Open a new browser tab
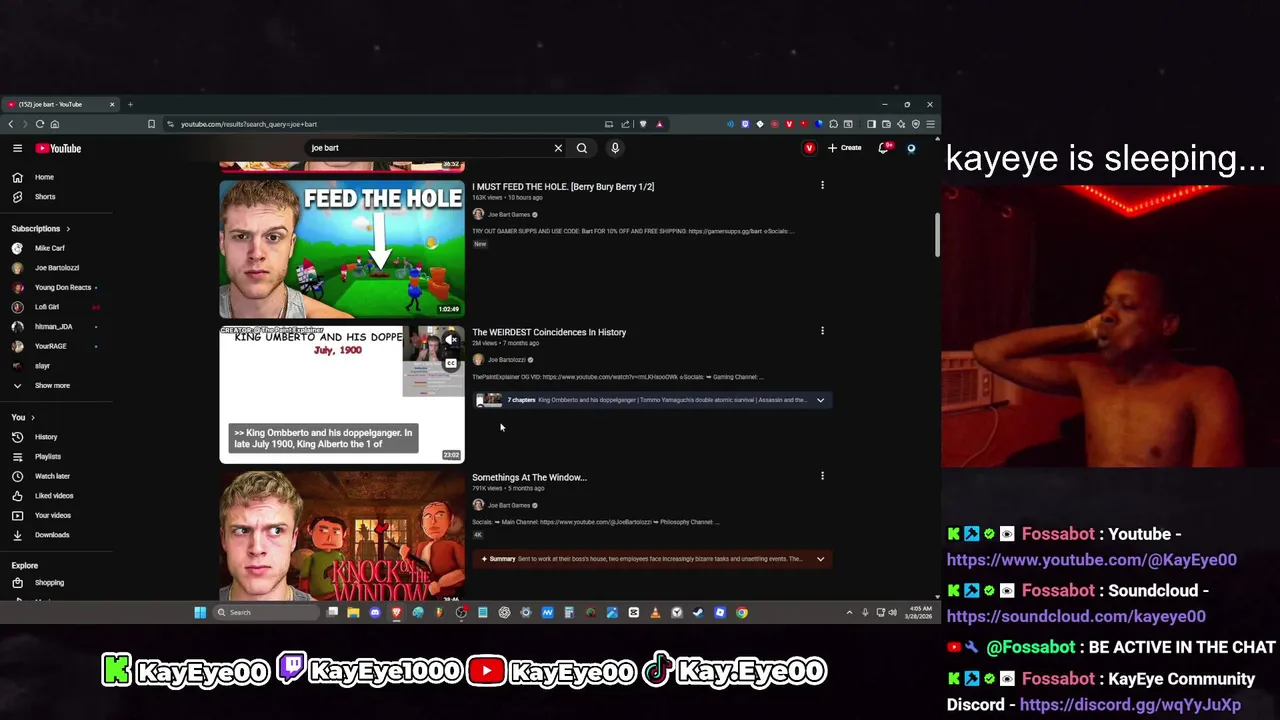The image size is (1280, 720). click(x=130, y=104)
